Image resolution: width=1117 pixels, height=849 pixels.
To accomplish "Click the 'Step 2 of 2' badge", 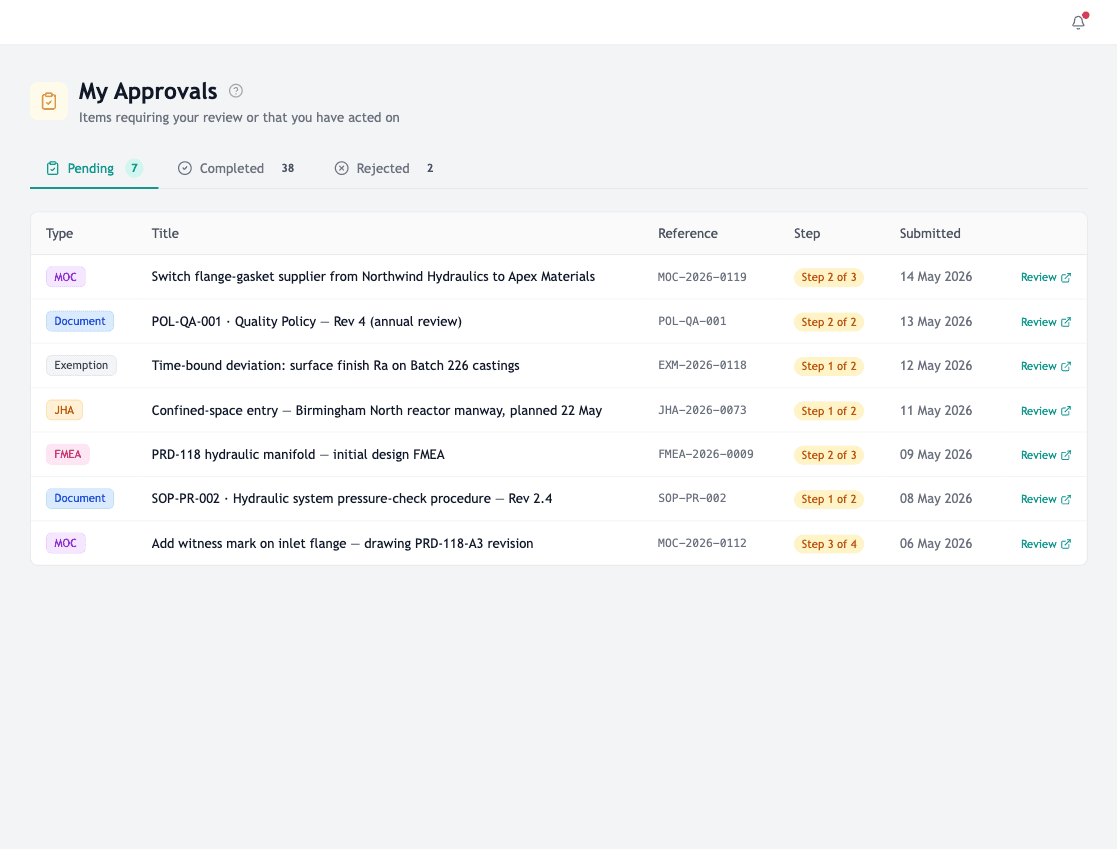I will coord(828,322).
